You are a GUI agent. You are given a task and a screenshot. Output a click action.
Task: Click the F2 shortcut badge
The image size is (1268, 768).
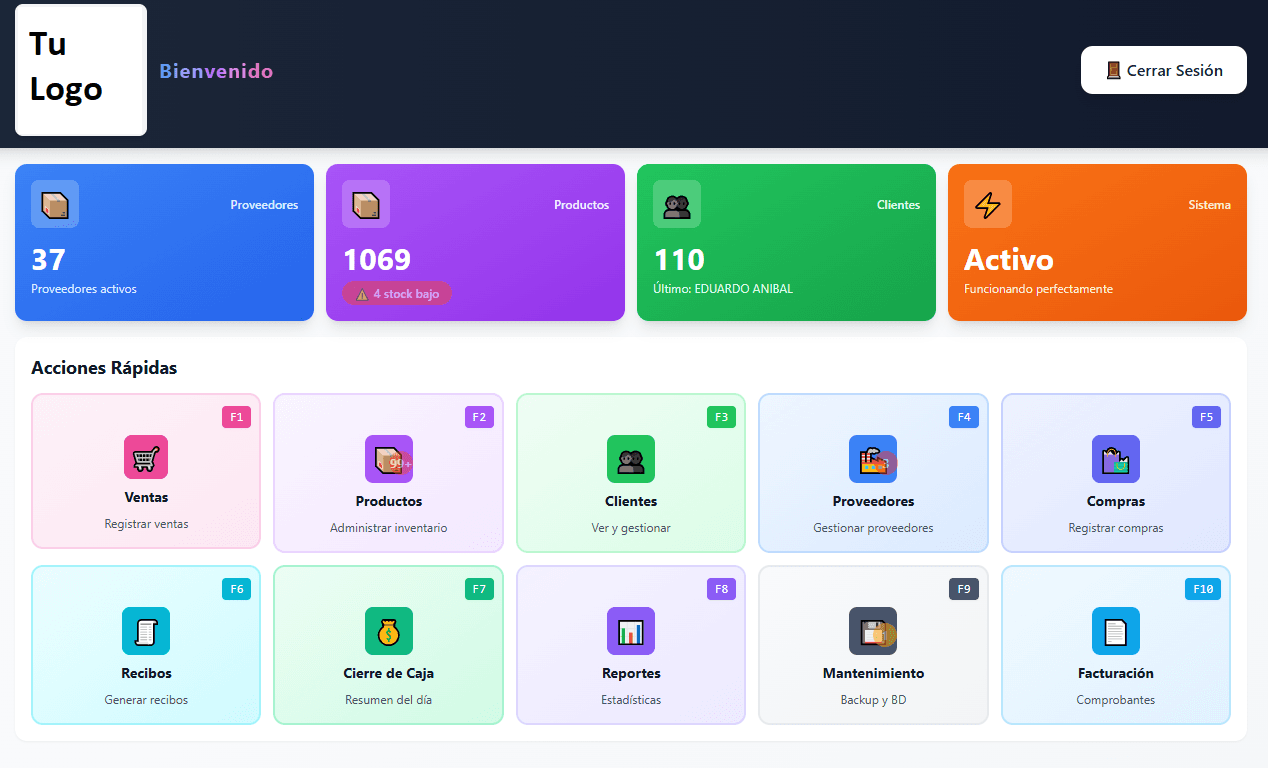pos(479,417)
